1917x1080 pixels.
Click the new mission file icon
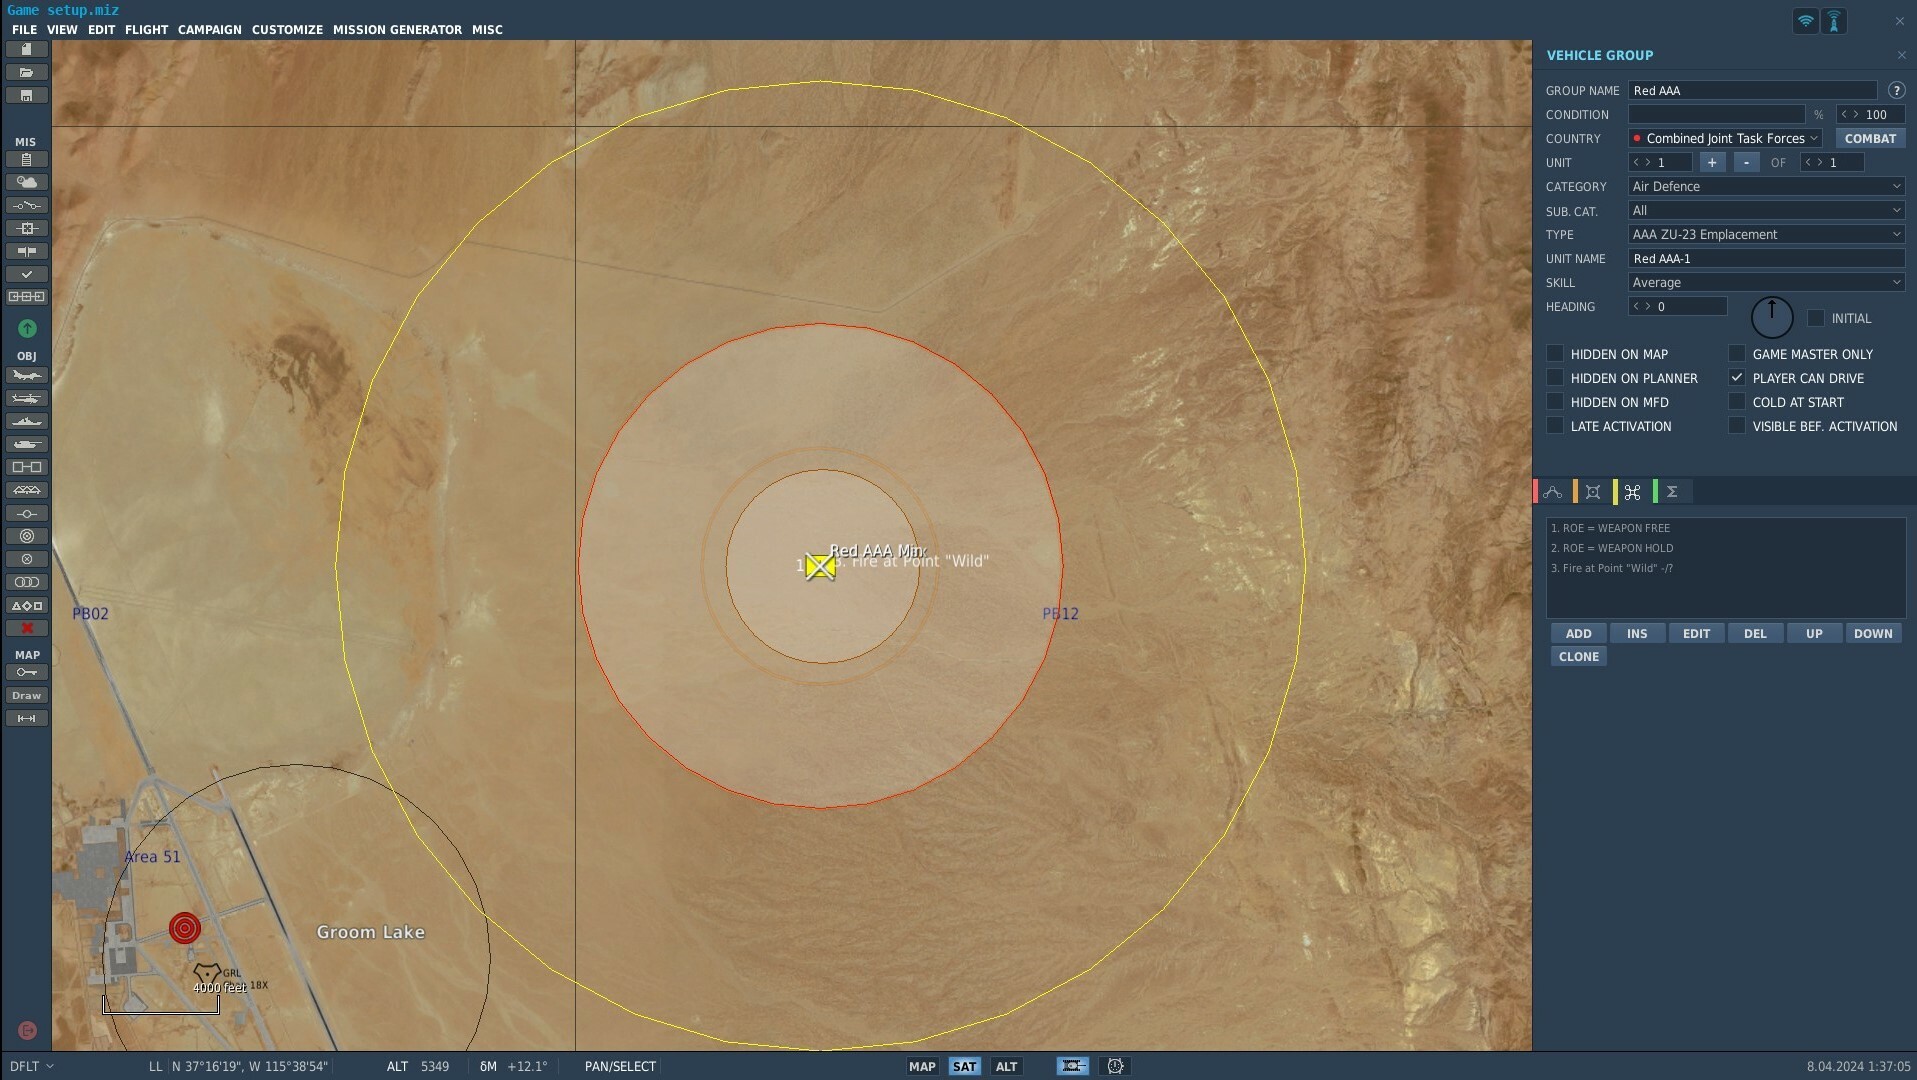[27, 49]
